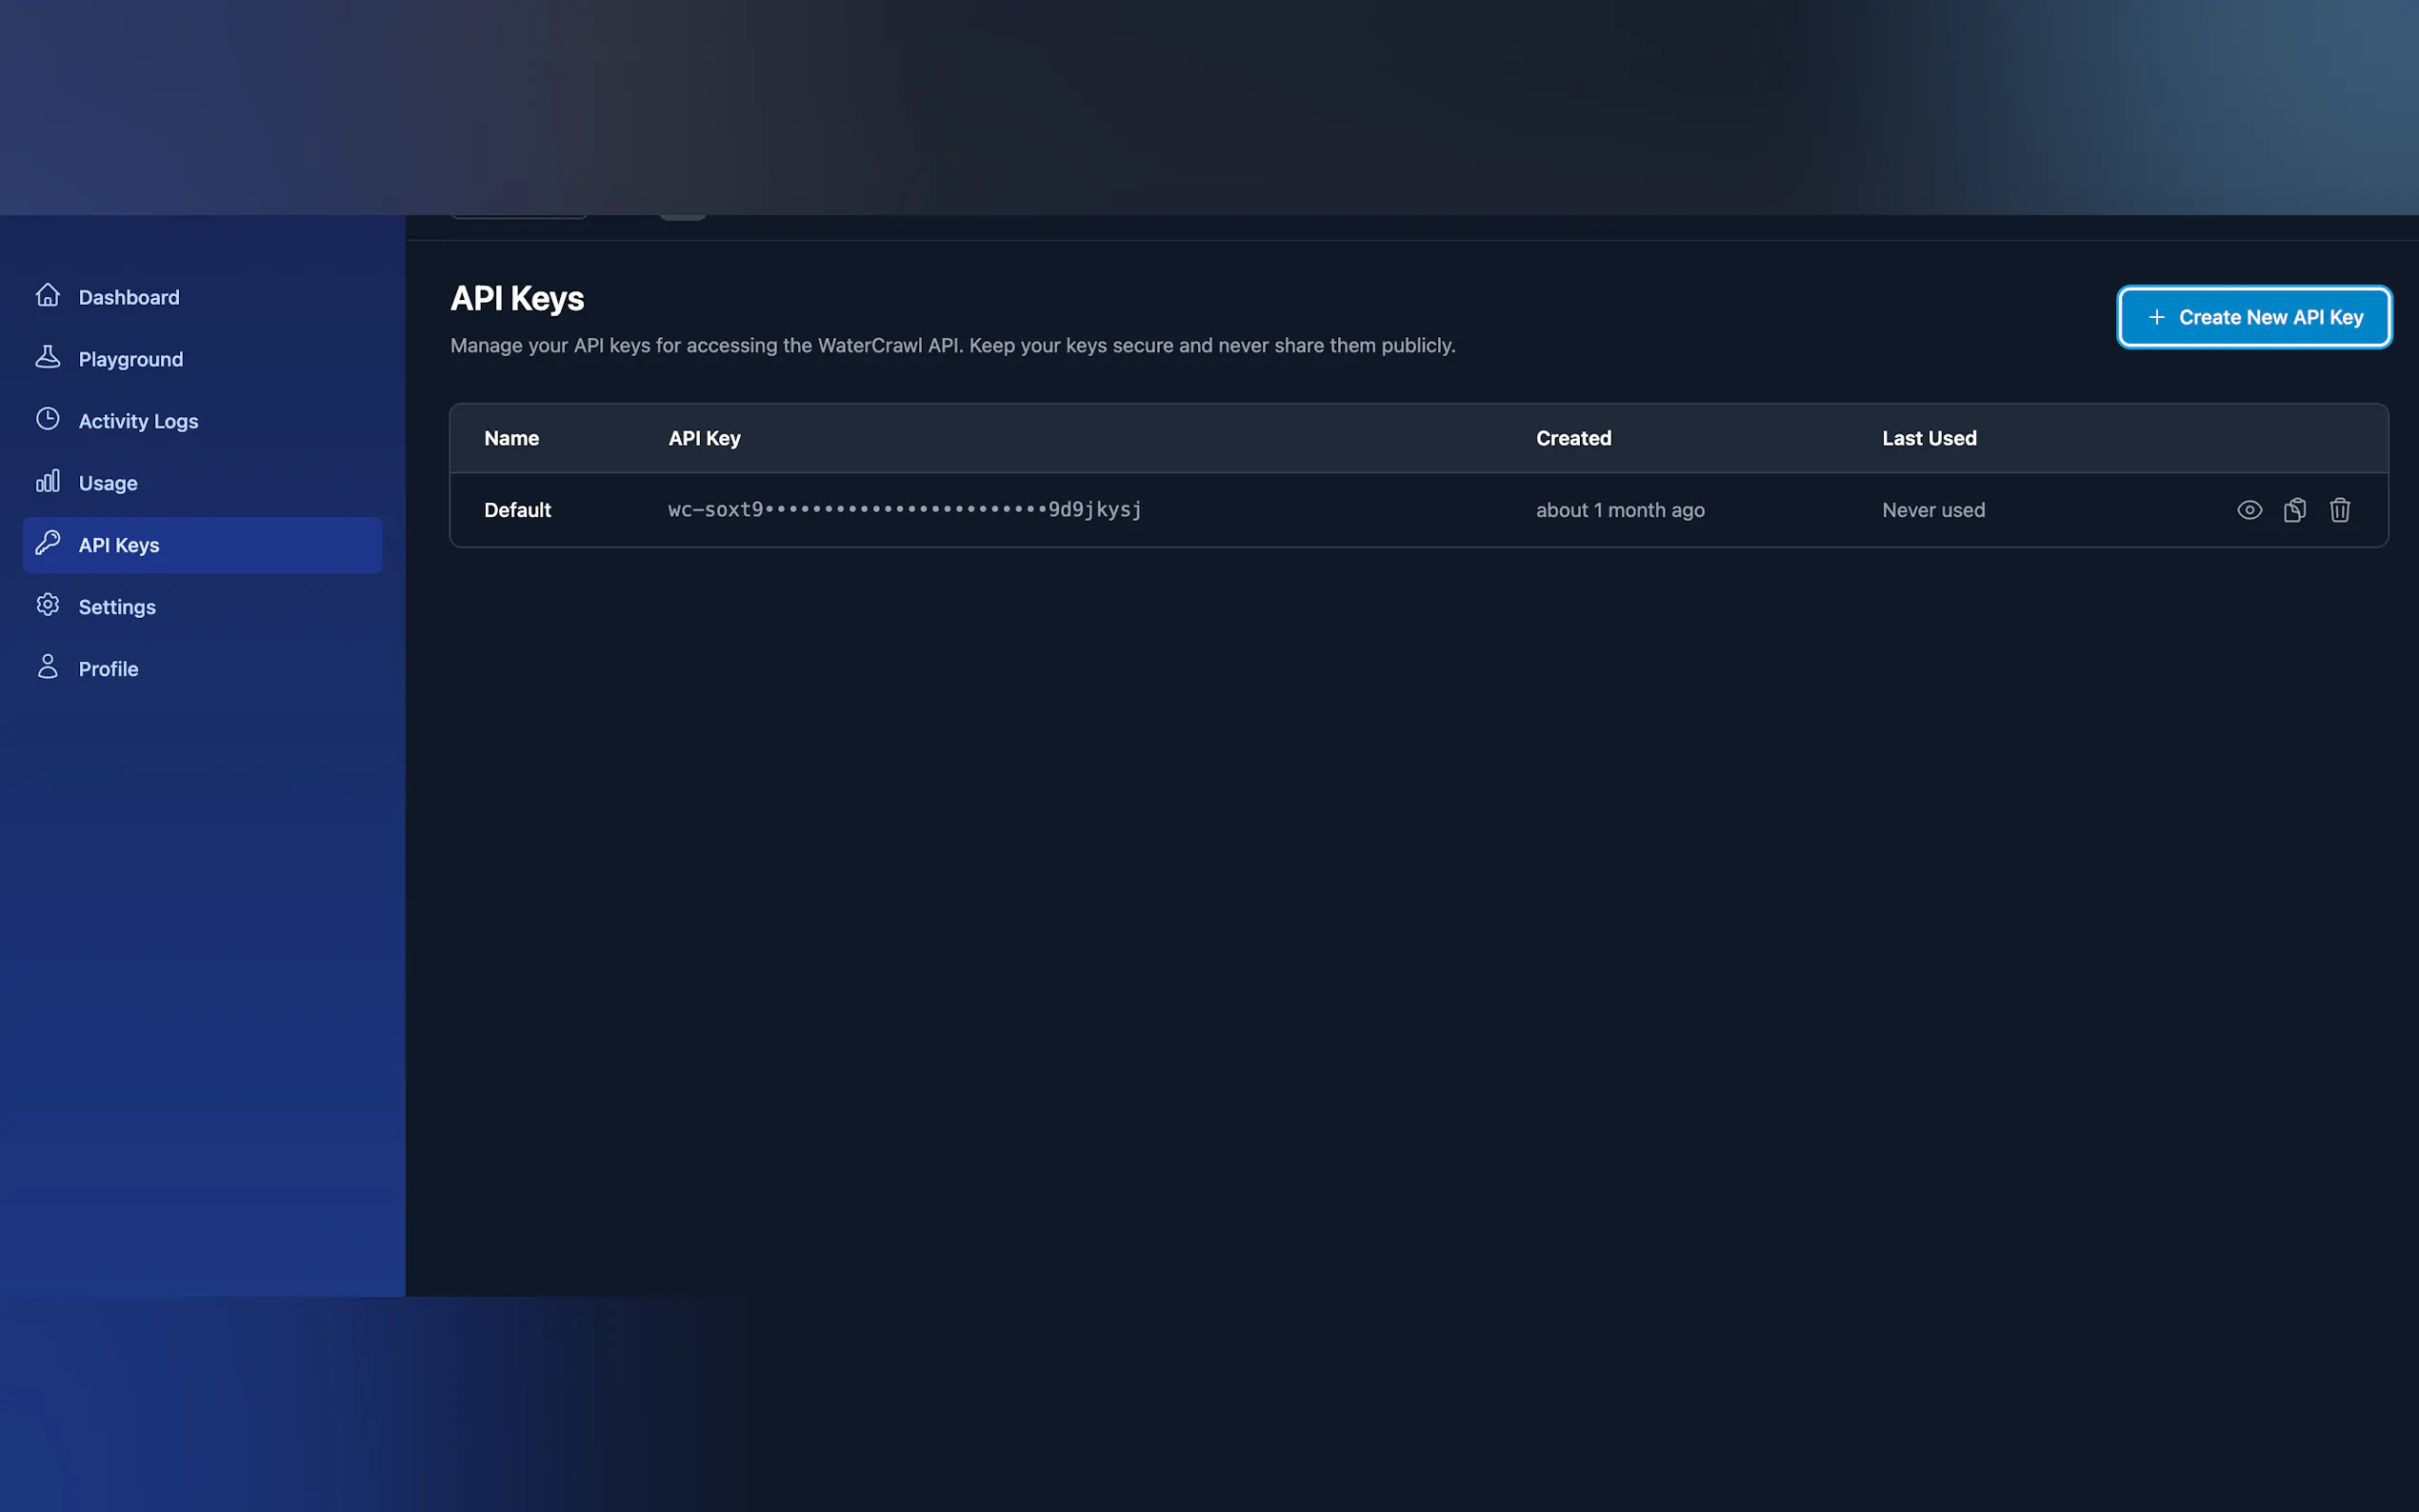
Task: Delete the Default key using trash icon
Action: tap(2339, 510)
